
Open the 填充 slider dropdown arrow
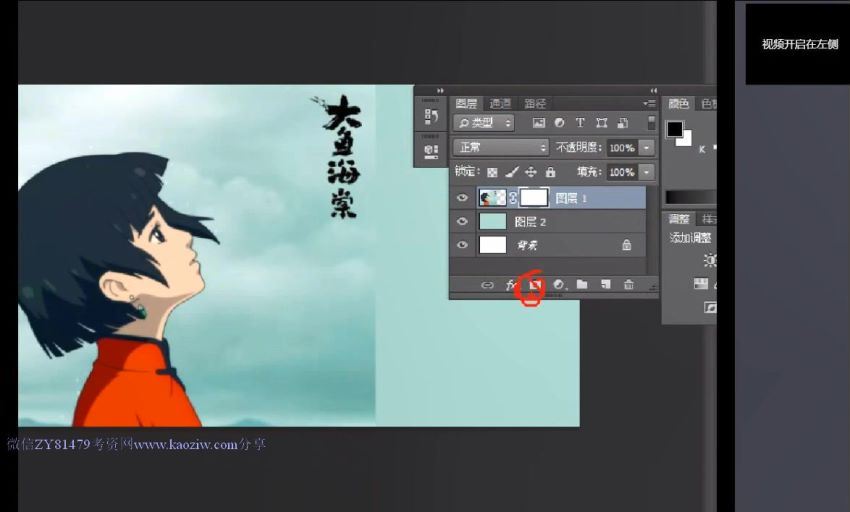click(647, 172)
